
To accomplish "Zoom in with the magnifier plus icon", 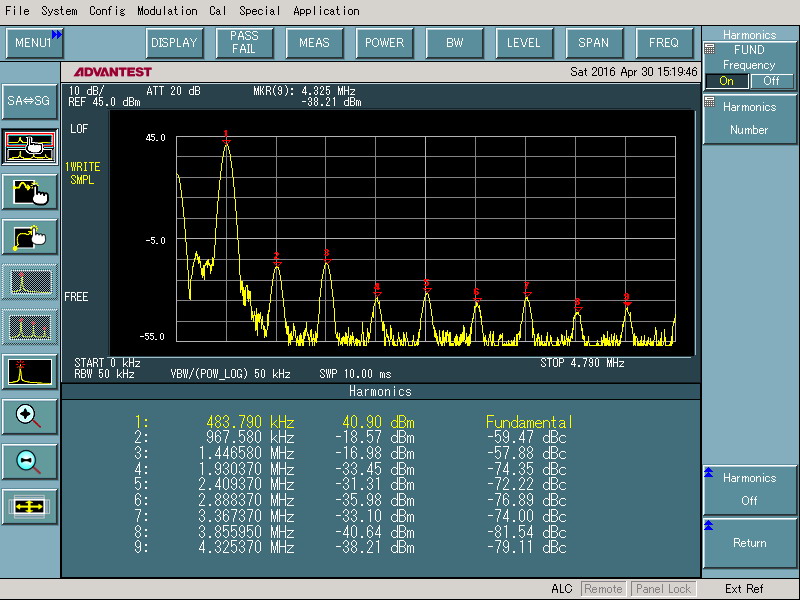I will 29,417.
